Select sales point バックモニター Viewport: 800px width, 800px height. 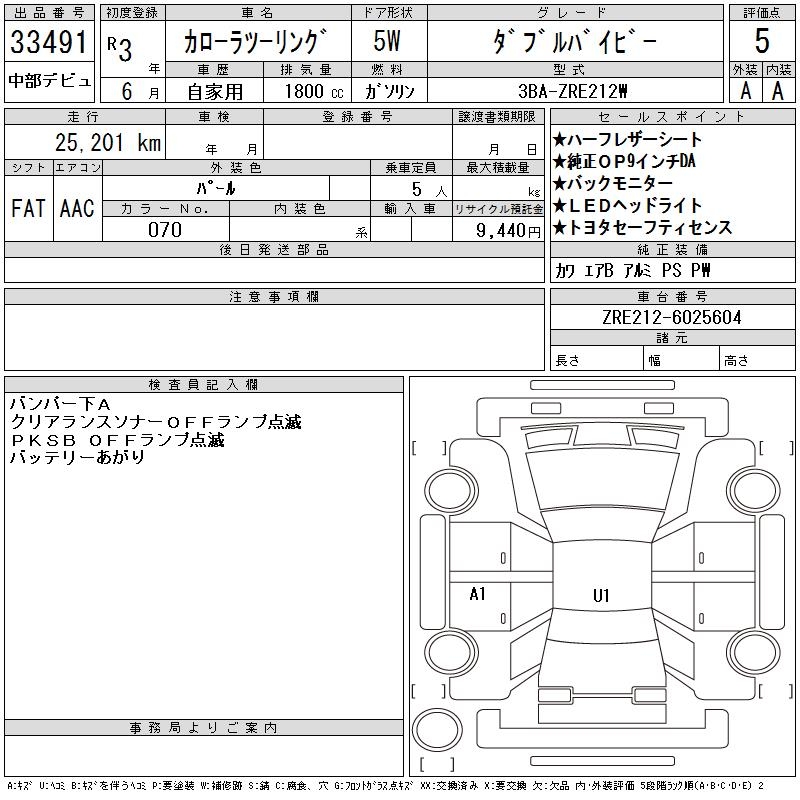[613, 183]
